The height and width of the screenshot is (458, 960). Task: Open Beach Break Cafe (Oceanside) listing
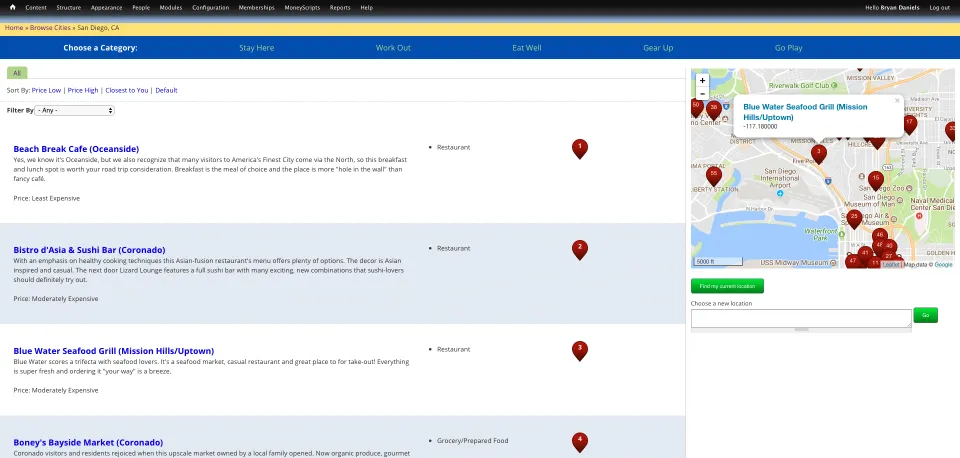pyautogui.click(x=76, y=149)
